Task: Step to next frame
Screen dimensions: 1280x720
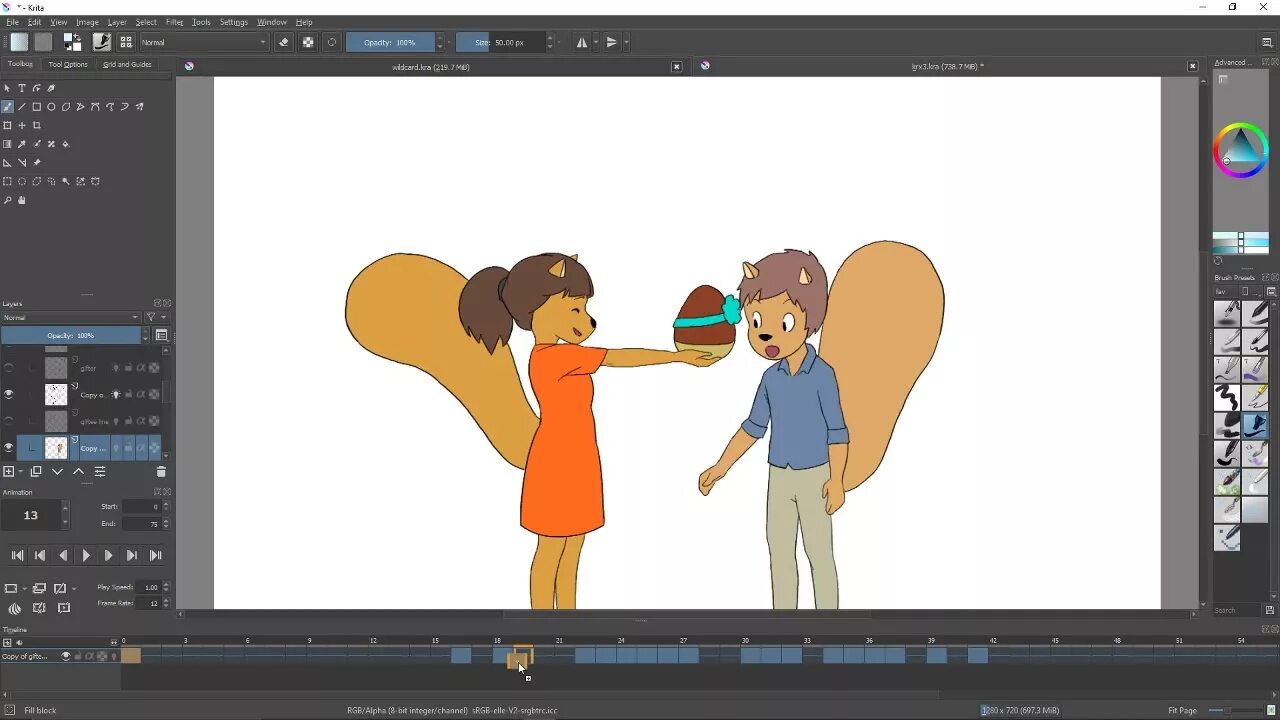Action: point(109,556)
